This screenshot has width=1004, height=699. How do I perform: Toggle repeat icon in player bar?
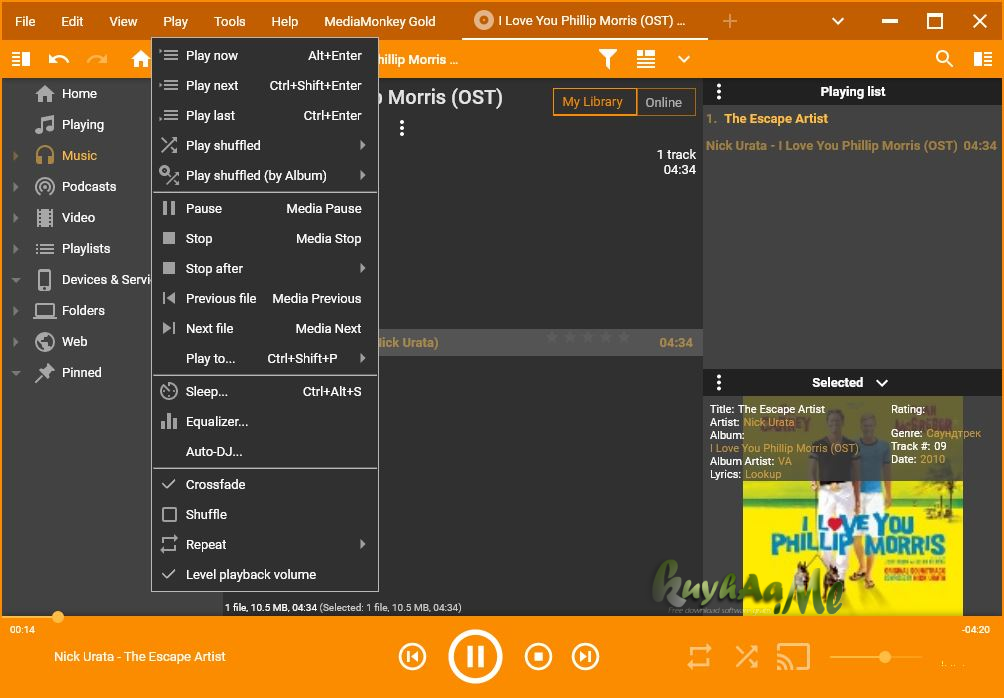click(x=699, y=657)
